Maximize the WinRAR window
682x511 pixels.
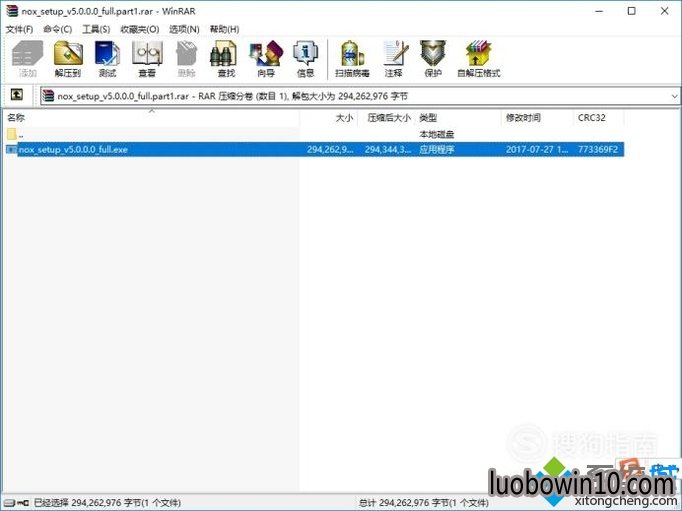[632, 11]
